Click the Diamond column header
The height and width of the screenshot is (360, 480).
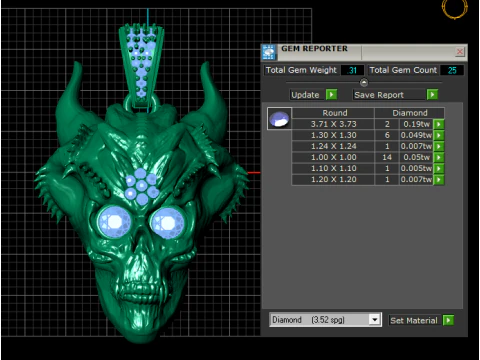(x=410, y=113)
